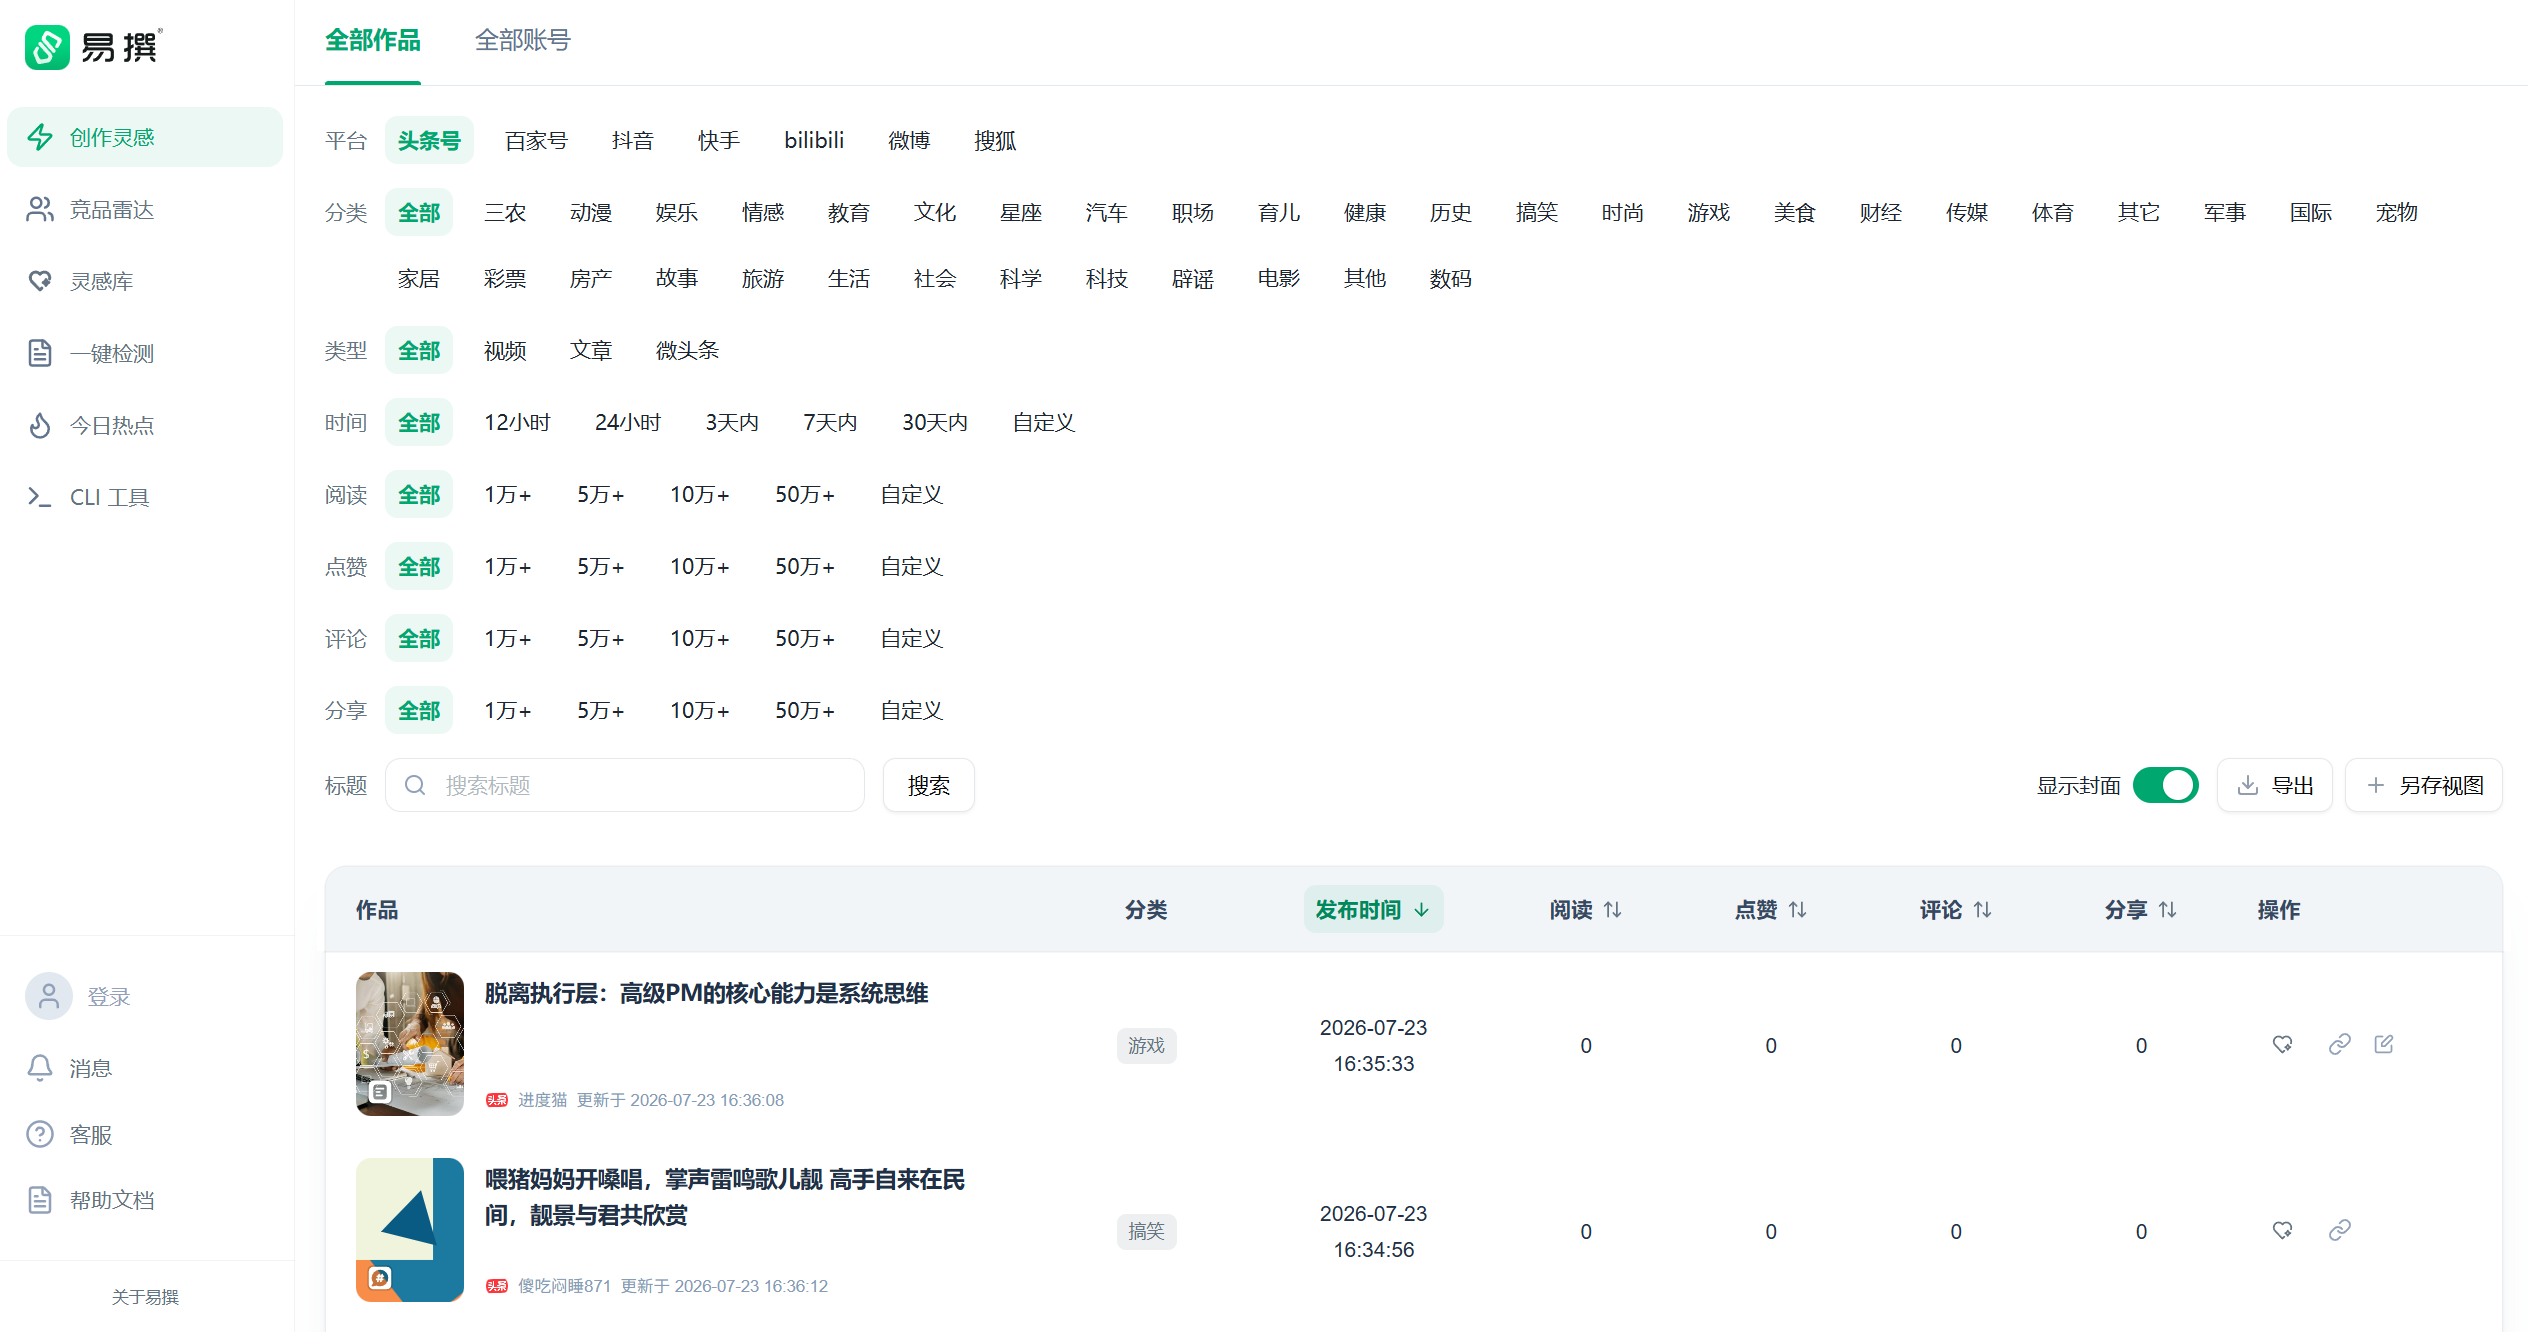Click the 另存视图 button

pos(2423,785)
